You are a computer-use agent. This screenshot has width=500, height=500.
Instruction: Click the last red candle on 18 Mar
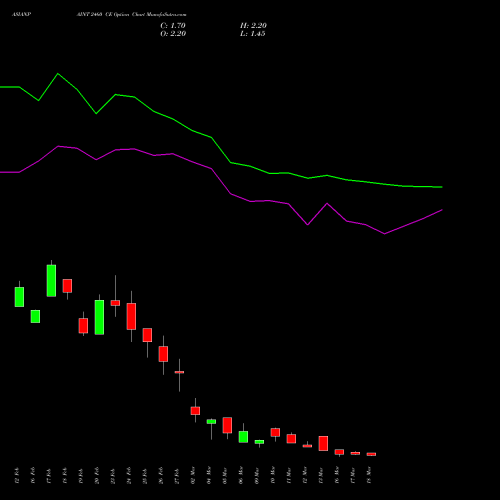pos(371,454)
